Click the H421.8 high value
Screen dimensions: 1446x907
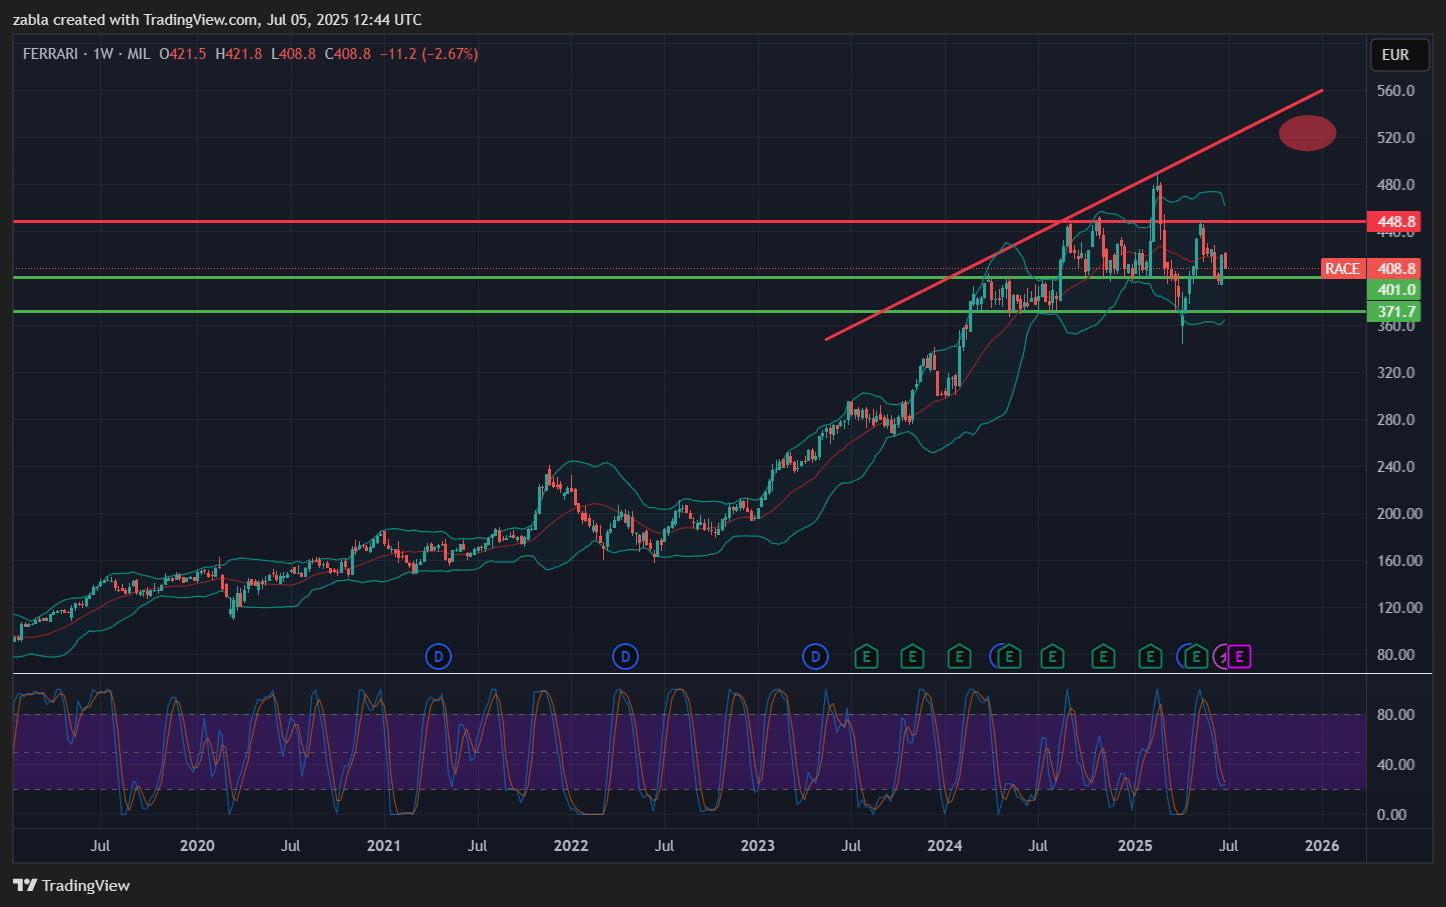click(x=238, y=54)
